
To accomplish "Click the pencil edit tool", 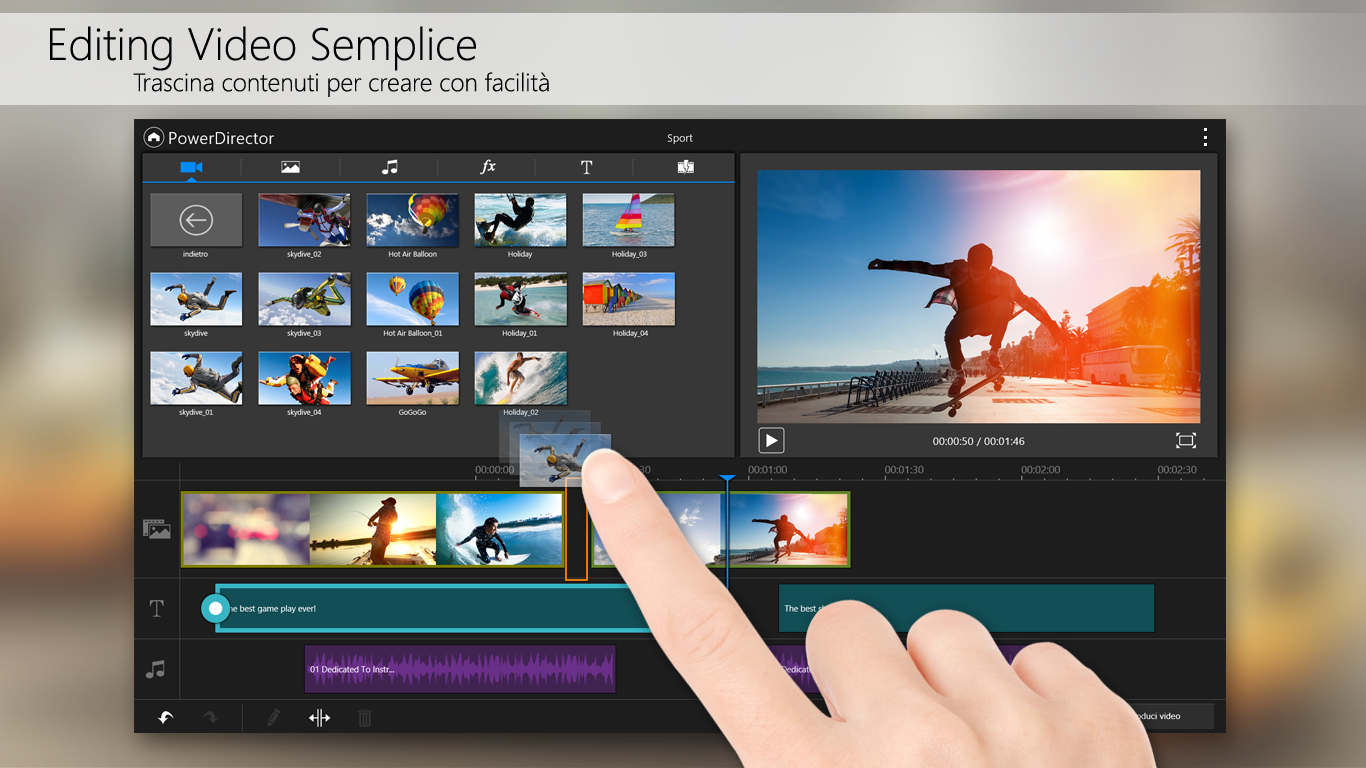I will pos(273,717).
